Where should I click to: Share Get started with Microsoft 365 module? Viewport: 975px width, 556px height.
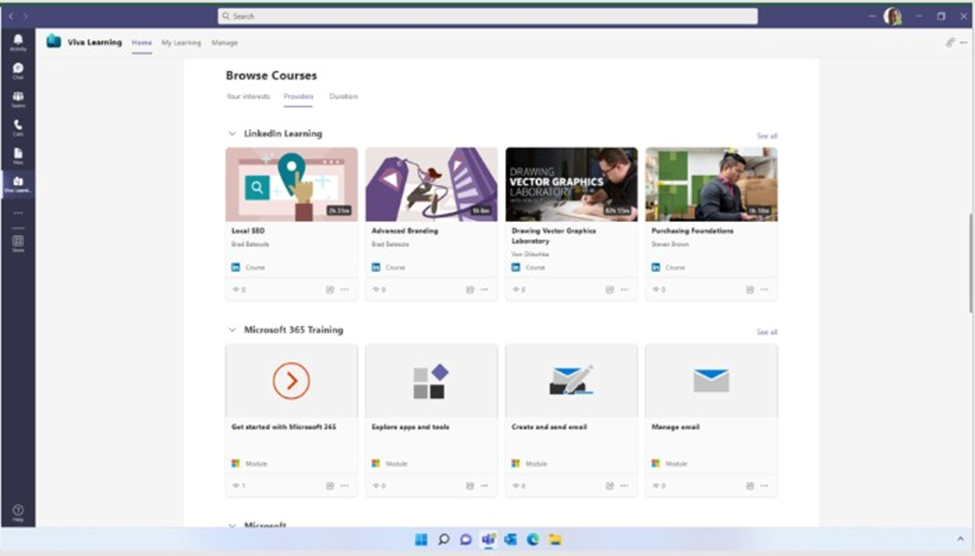(x=330, y=486)
